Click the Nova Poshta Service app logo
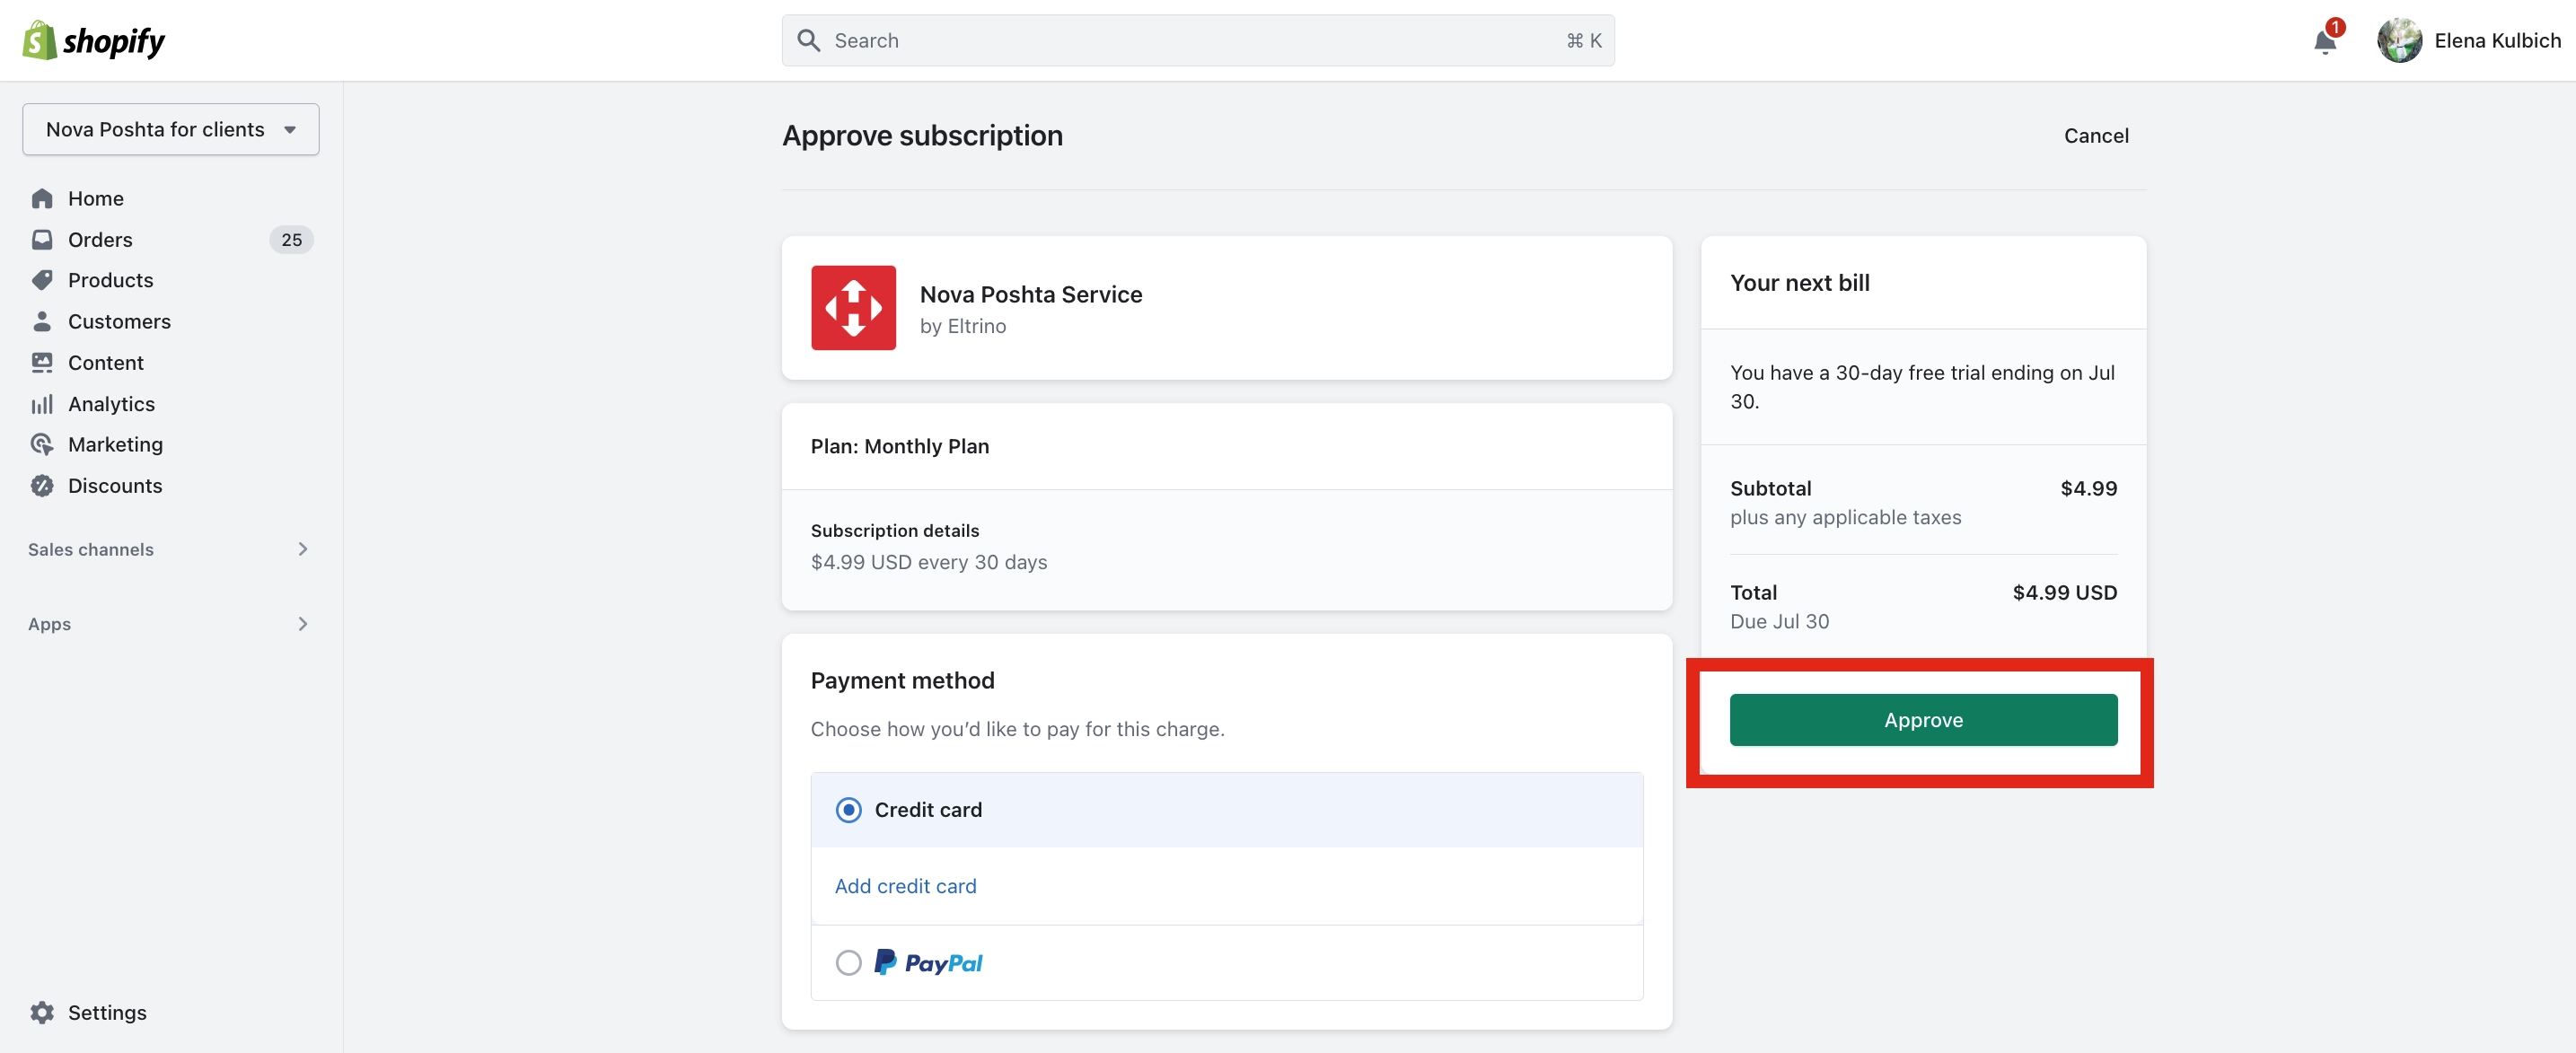This screenshot has width=2576, height=1053. (x=853, y=308)
